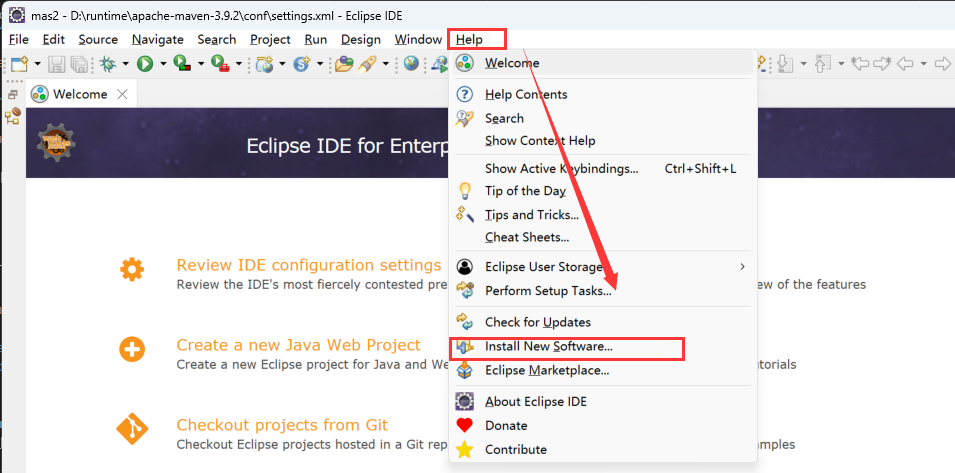Open Checkout projects from Git link
Screen dimensions: 955x473
[282, 425]
